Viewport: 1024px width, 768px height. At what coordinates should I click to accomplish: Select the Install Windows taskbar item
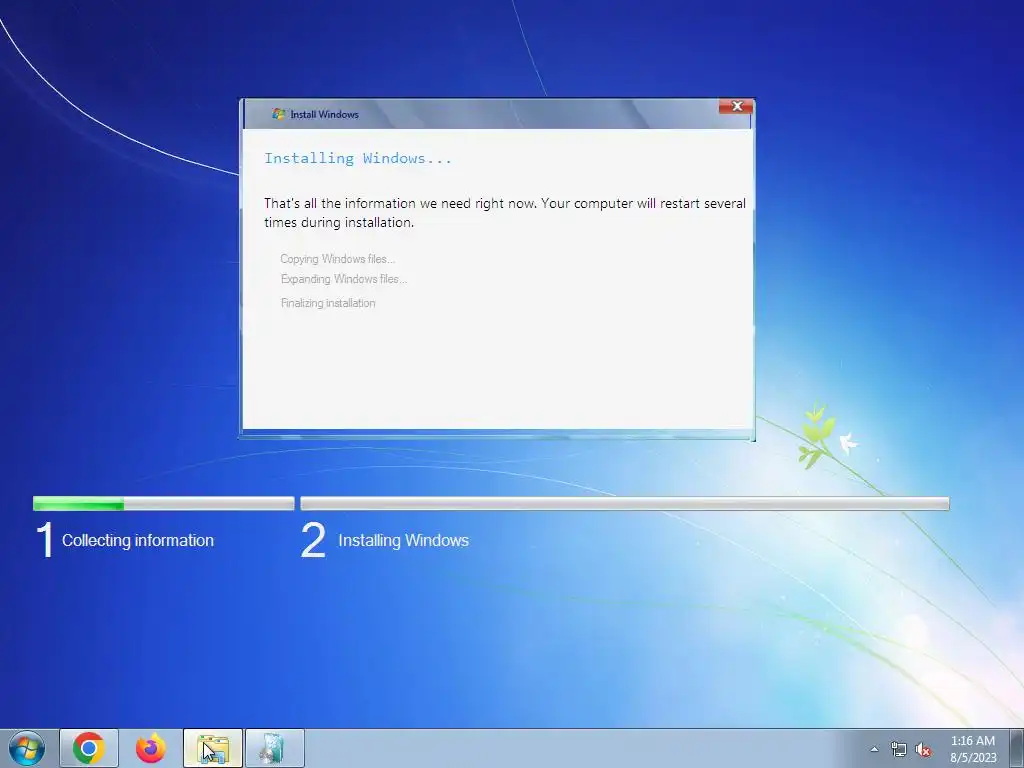coord(274,748)
